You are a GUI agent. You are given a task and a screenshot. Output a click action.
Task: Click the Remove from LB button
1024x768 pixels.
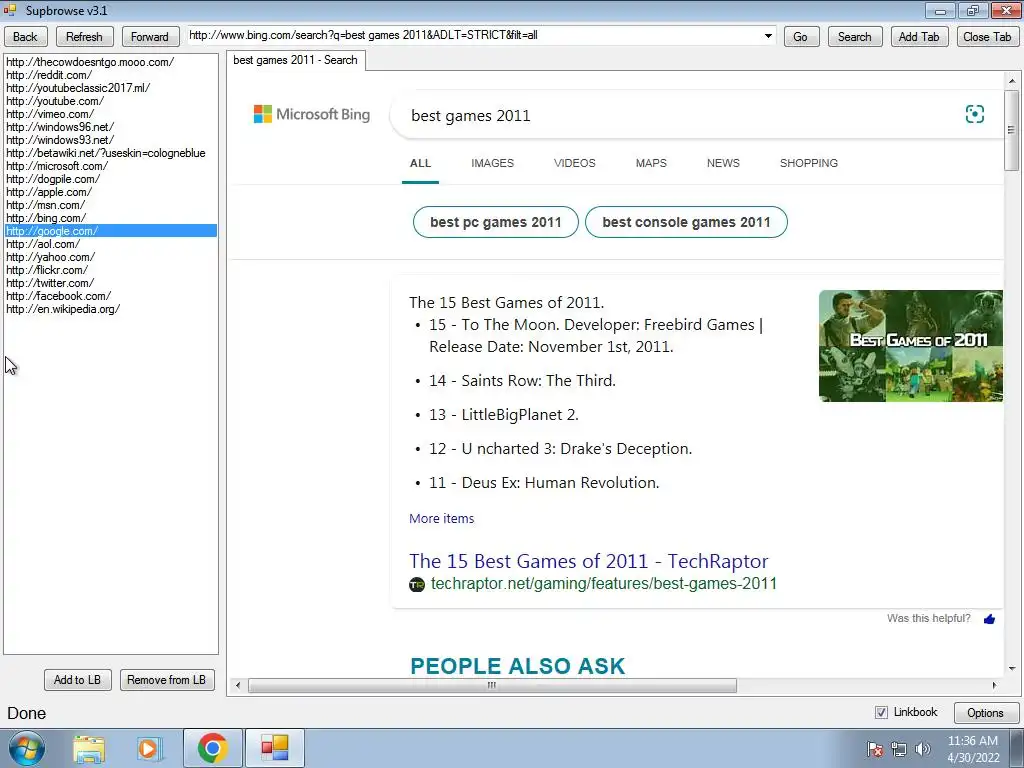pyautogui.click(x=167, y=680)
